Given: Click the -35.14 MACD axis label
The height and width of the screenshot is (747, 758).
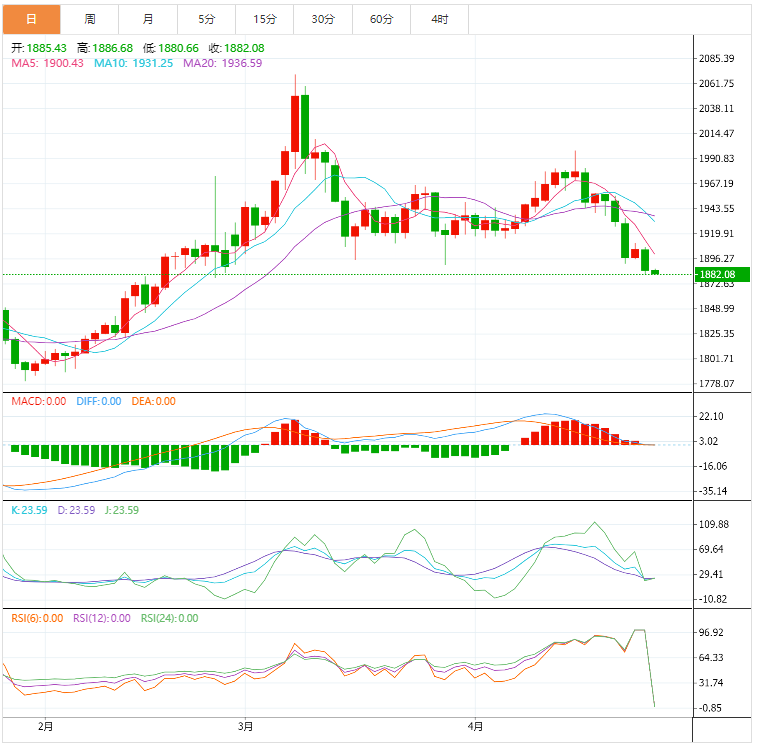Looking at the screenshot, I should 713,492.
